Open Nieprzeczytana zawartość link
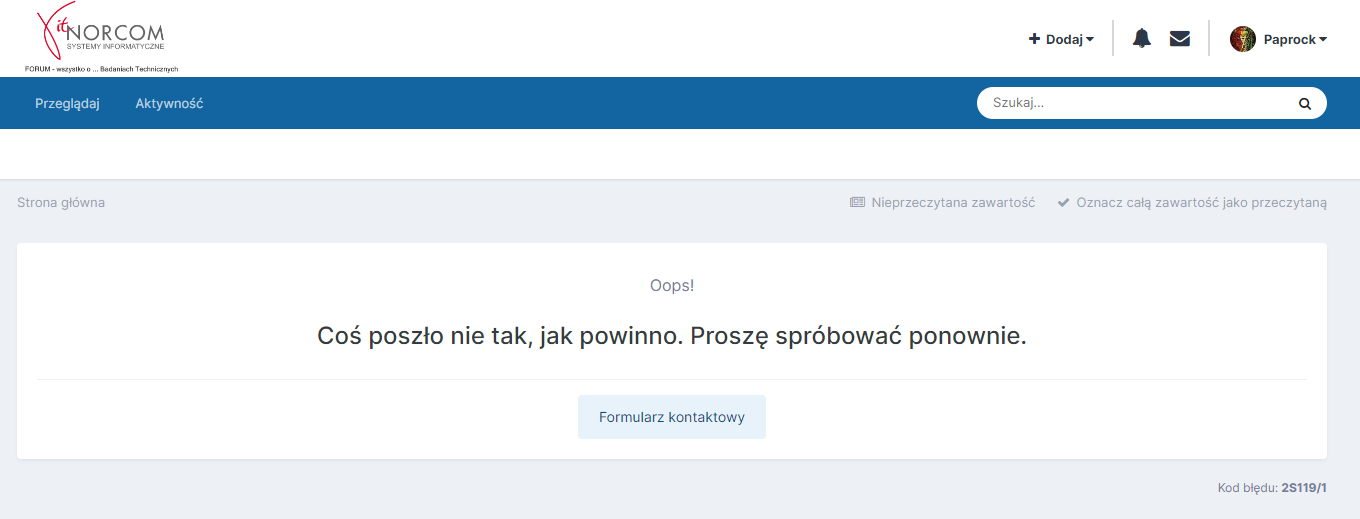The height and width of the screenshot is (519, 1360). click(942, 202)
